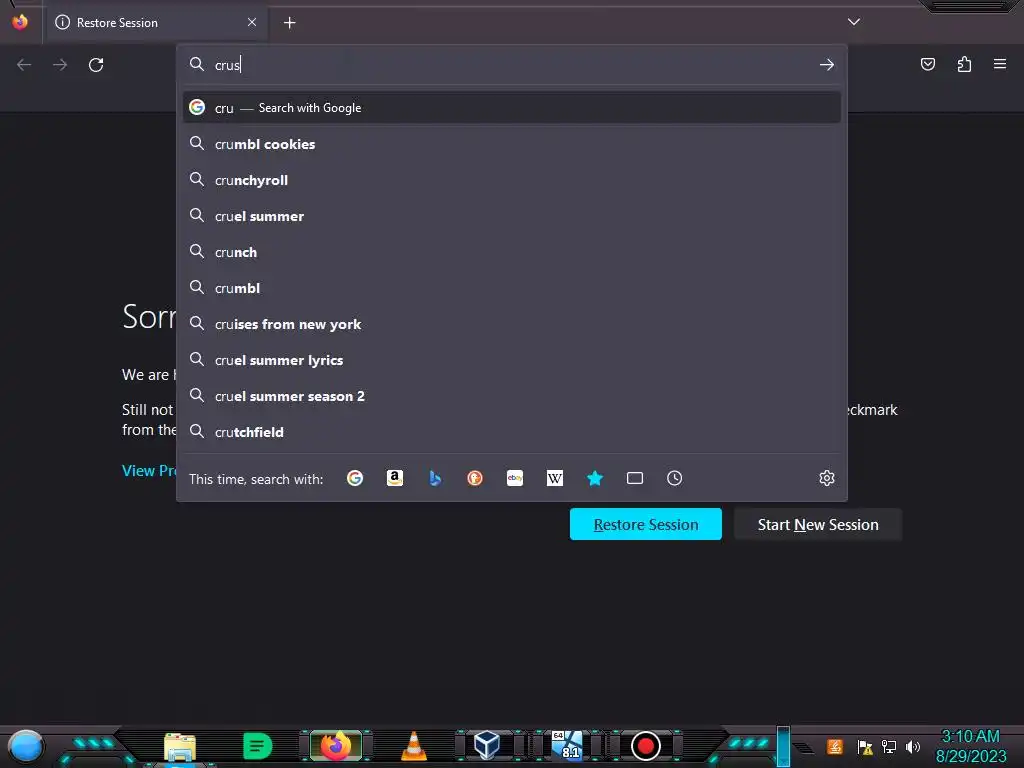Open VirtualBox from the taskbar
1024x768 pixels.
point(487,746)
